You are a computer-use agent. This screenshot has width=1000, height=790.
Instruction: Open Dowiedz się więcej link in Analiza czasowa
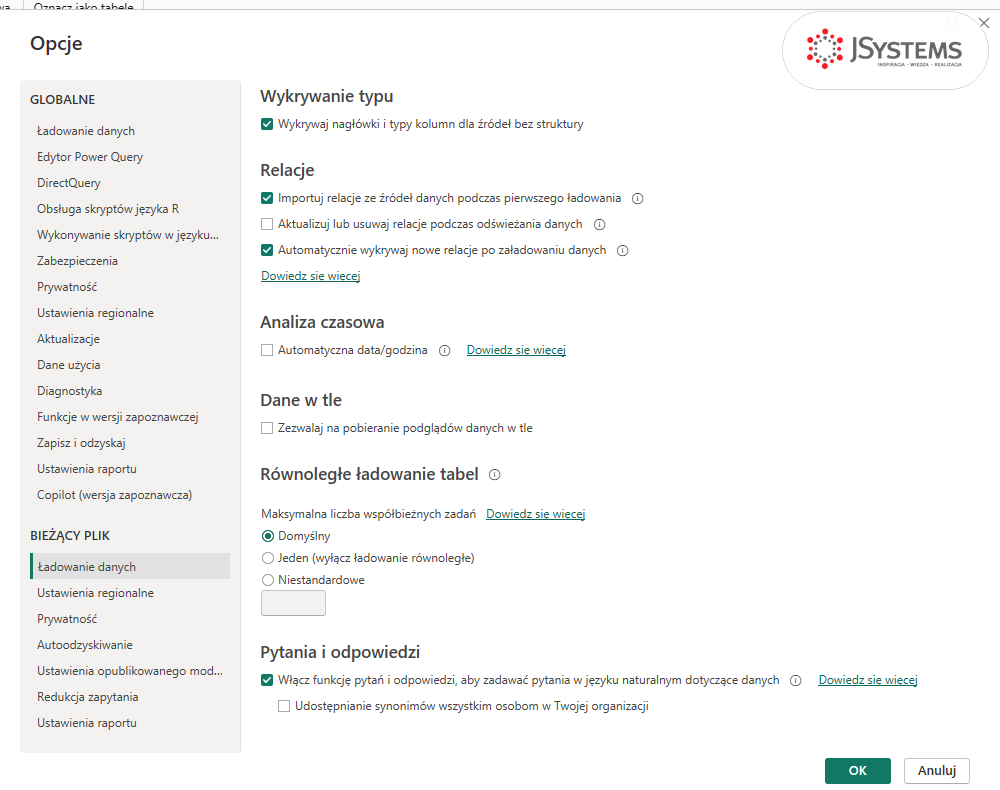click(x=516, y=350)
